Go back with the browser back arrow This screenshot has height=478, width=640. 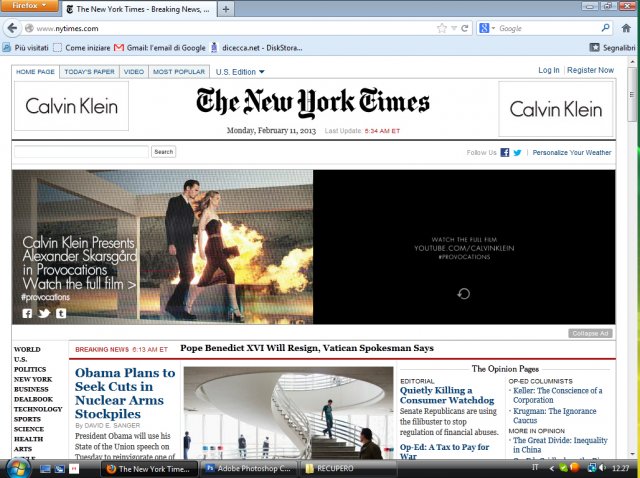pyautogui.click(x=12, y=28)
